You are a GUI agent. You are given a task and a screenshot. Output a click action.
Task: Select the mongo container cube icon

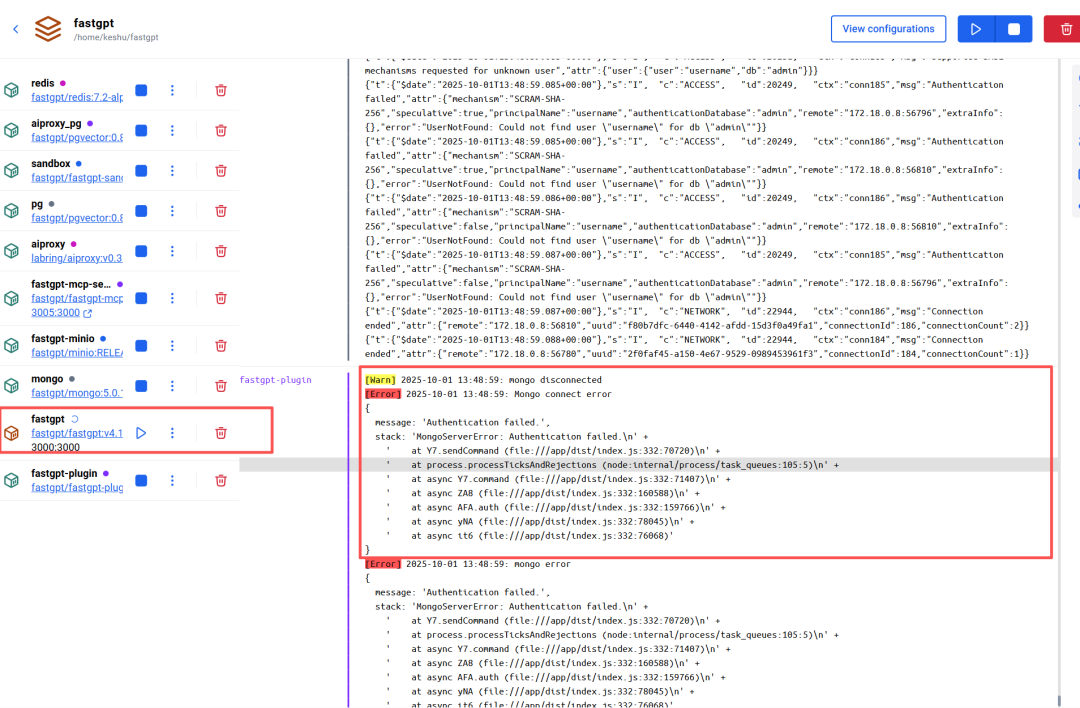coord(12,386)
